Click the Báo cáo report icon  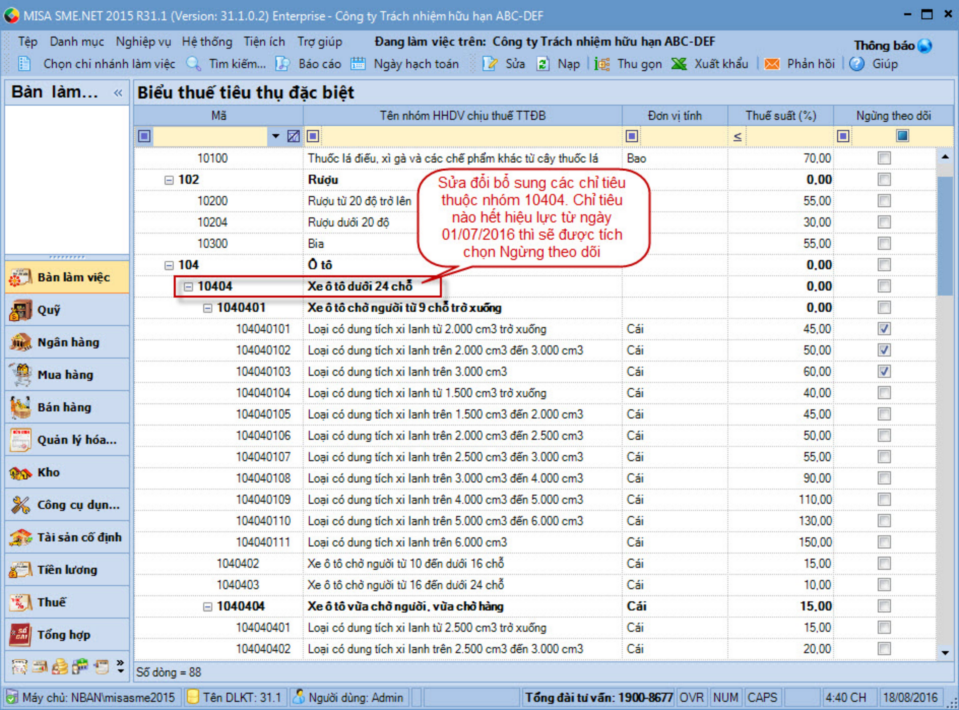(282, 64)
